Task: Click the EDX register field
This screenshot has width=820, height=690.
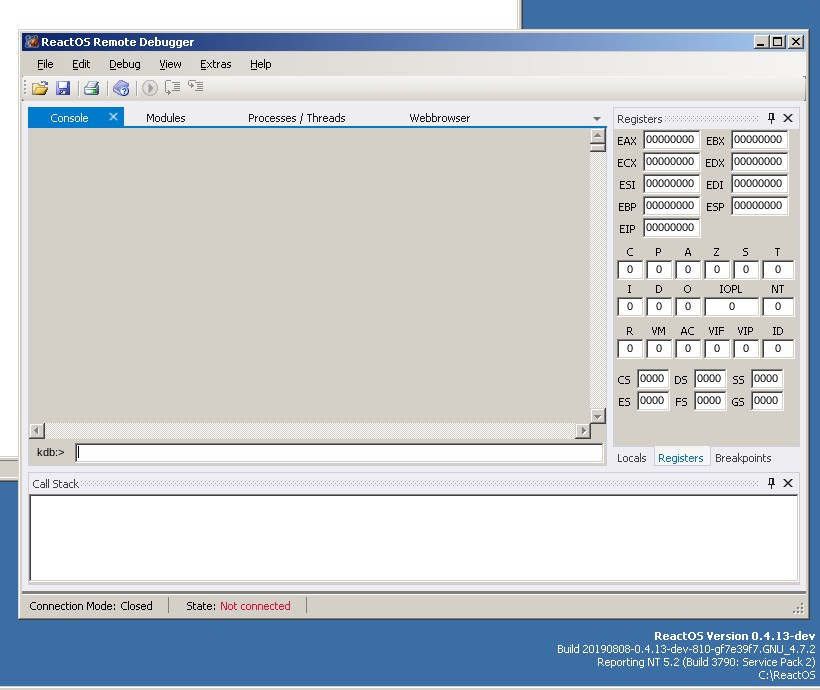Action: (x=759, y=162)
